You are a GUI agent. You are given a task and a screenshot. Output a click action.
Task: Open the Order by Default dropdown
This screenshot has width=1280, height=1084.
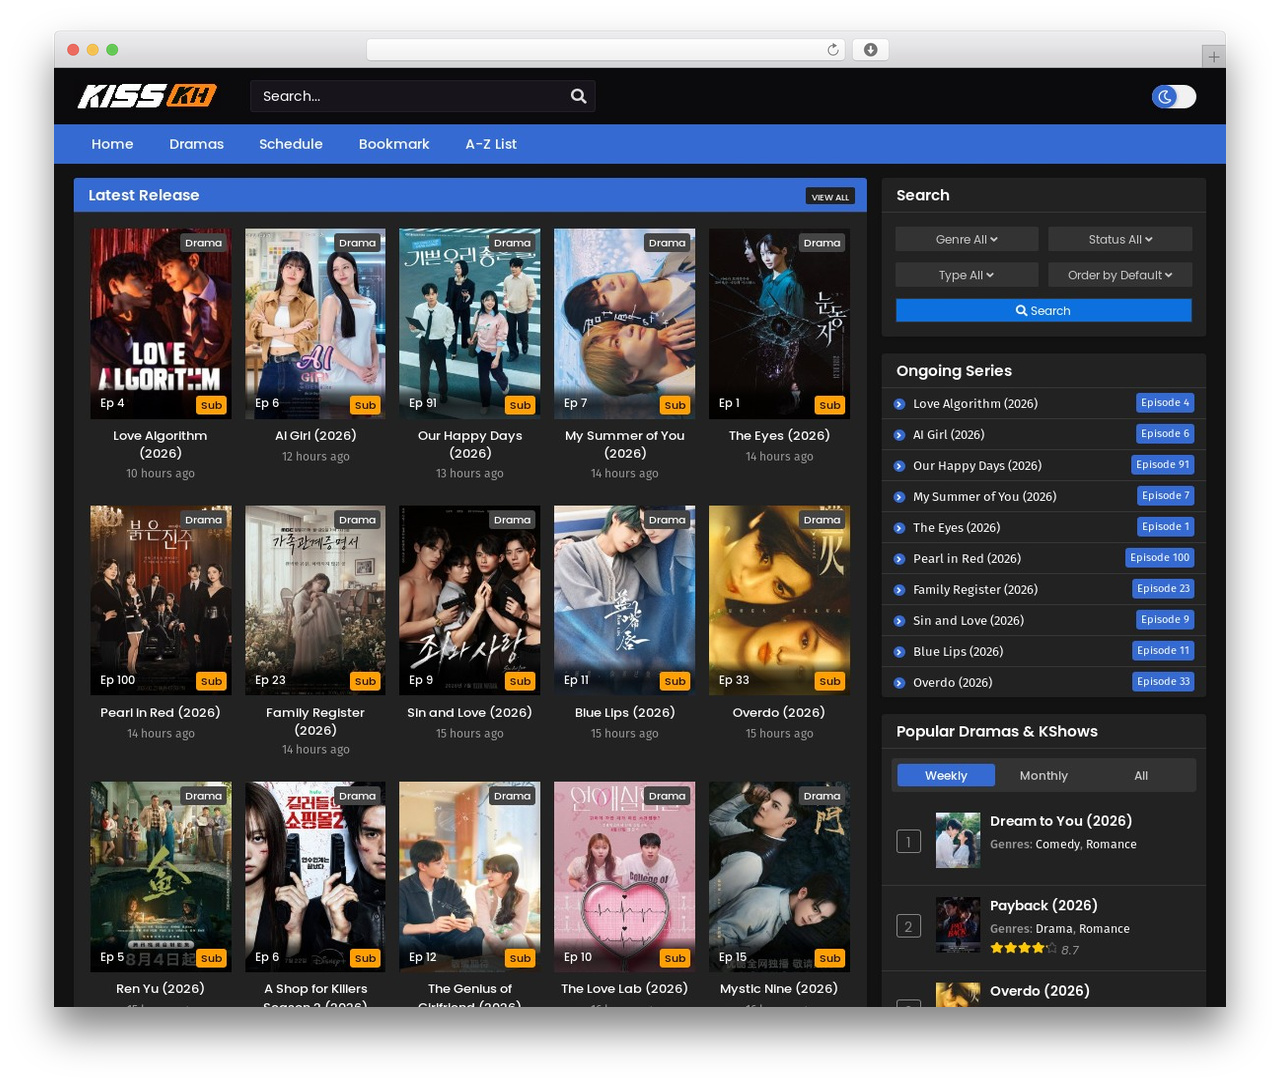1120,275
